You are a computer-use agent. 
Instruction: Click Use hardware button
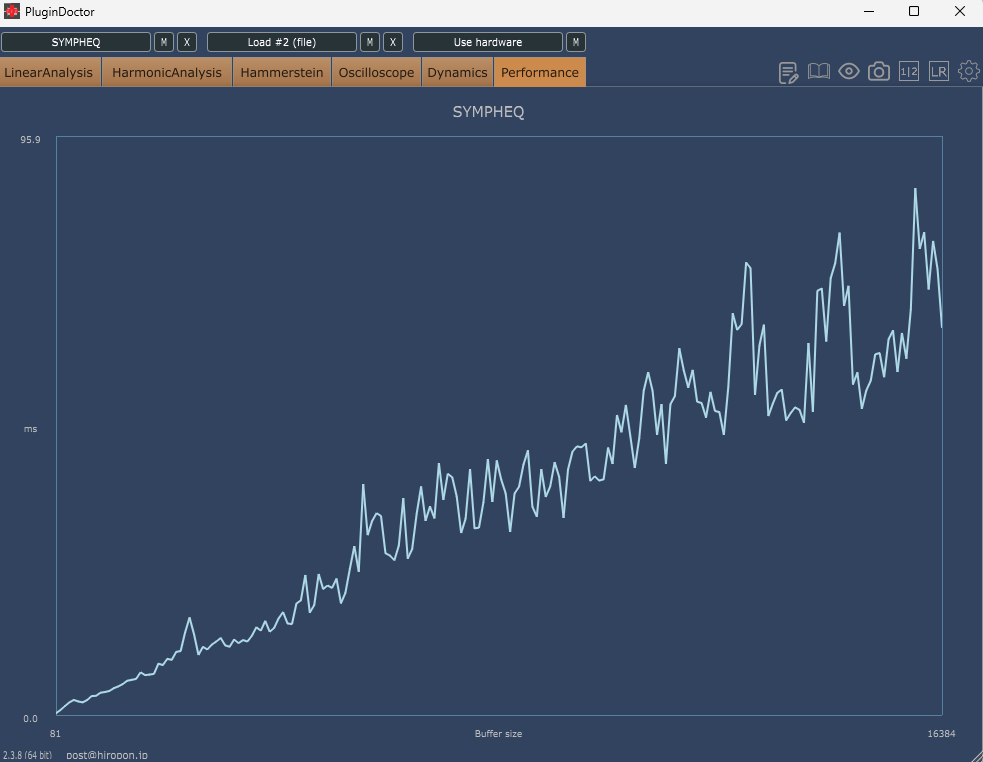[488, 42]
